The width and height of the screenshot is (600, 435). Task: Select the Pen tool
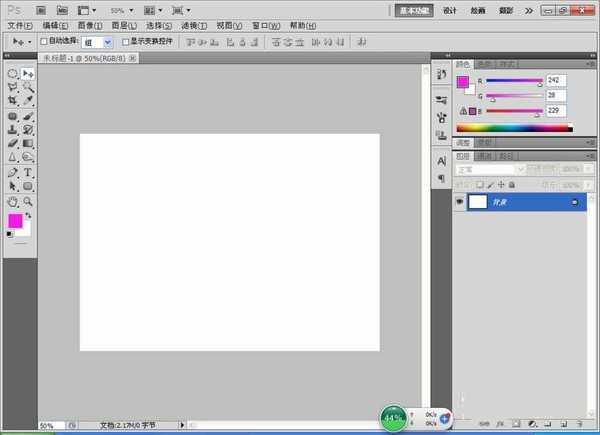point(12,172)
